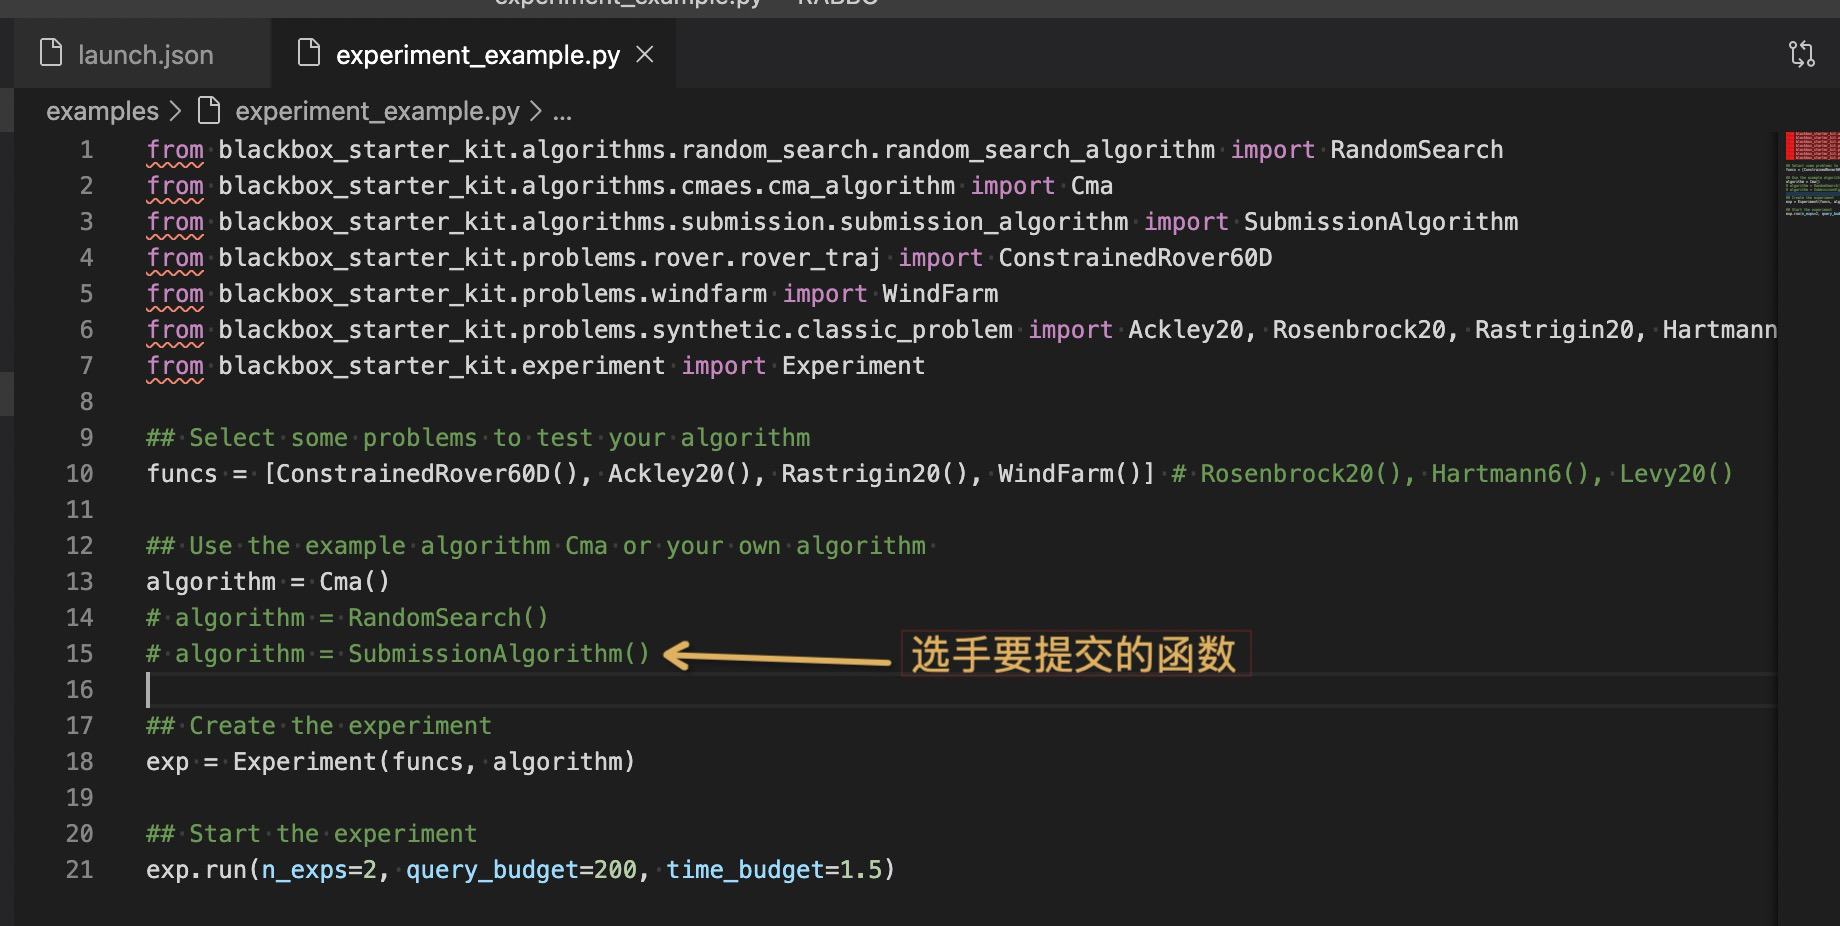
Task: Click the source control compare changes icon
Action: pos(1801,54)
